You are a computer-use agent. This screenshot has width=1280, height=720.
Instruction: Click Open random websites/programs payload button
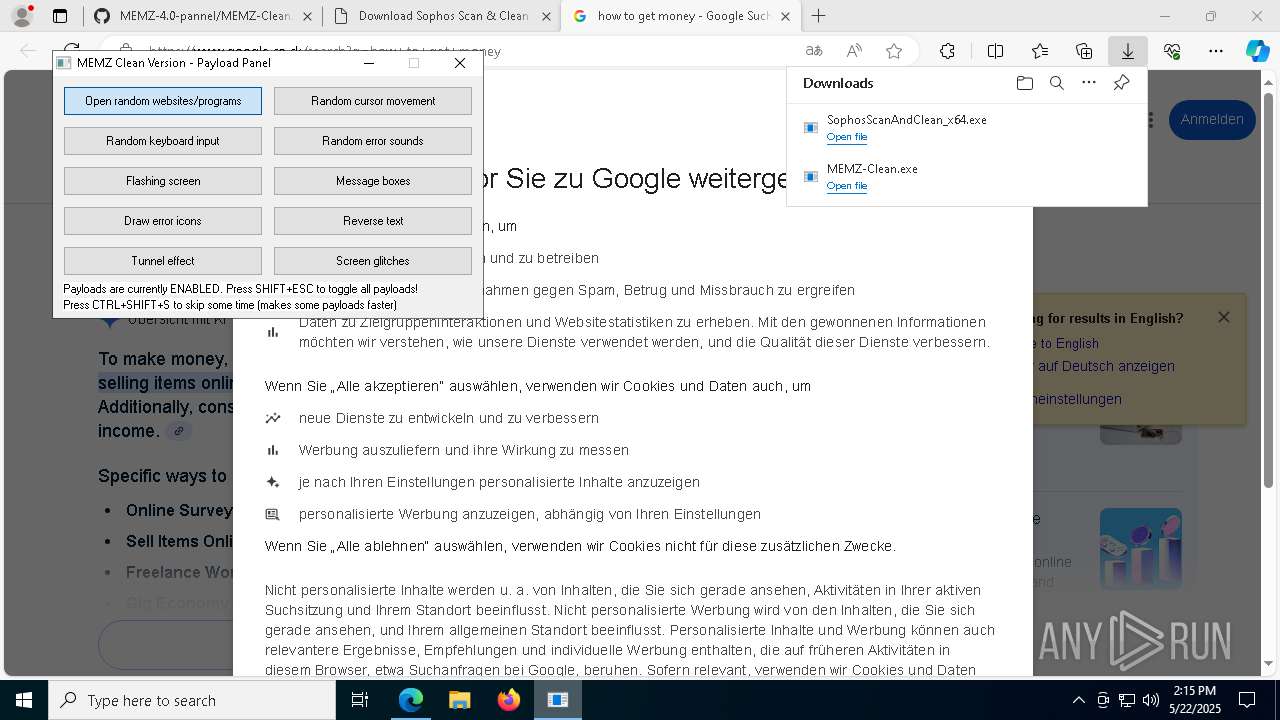[x=163, y=101]
